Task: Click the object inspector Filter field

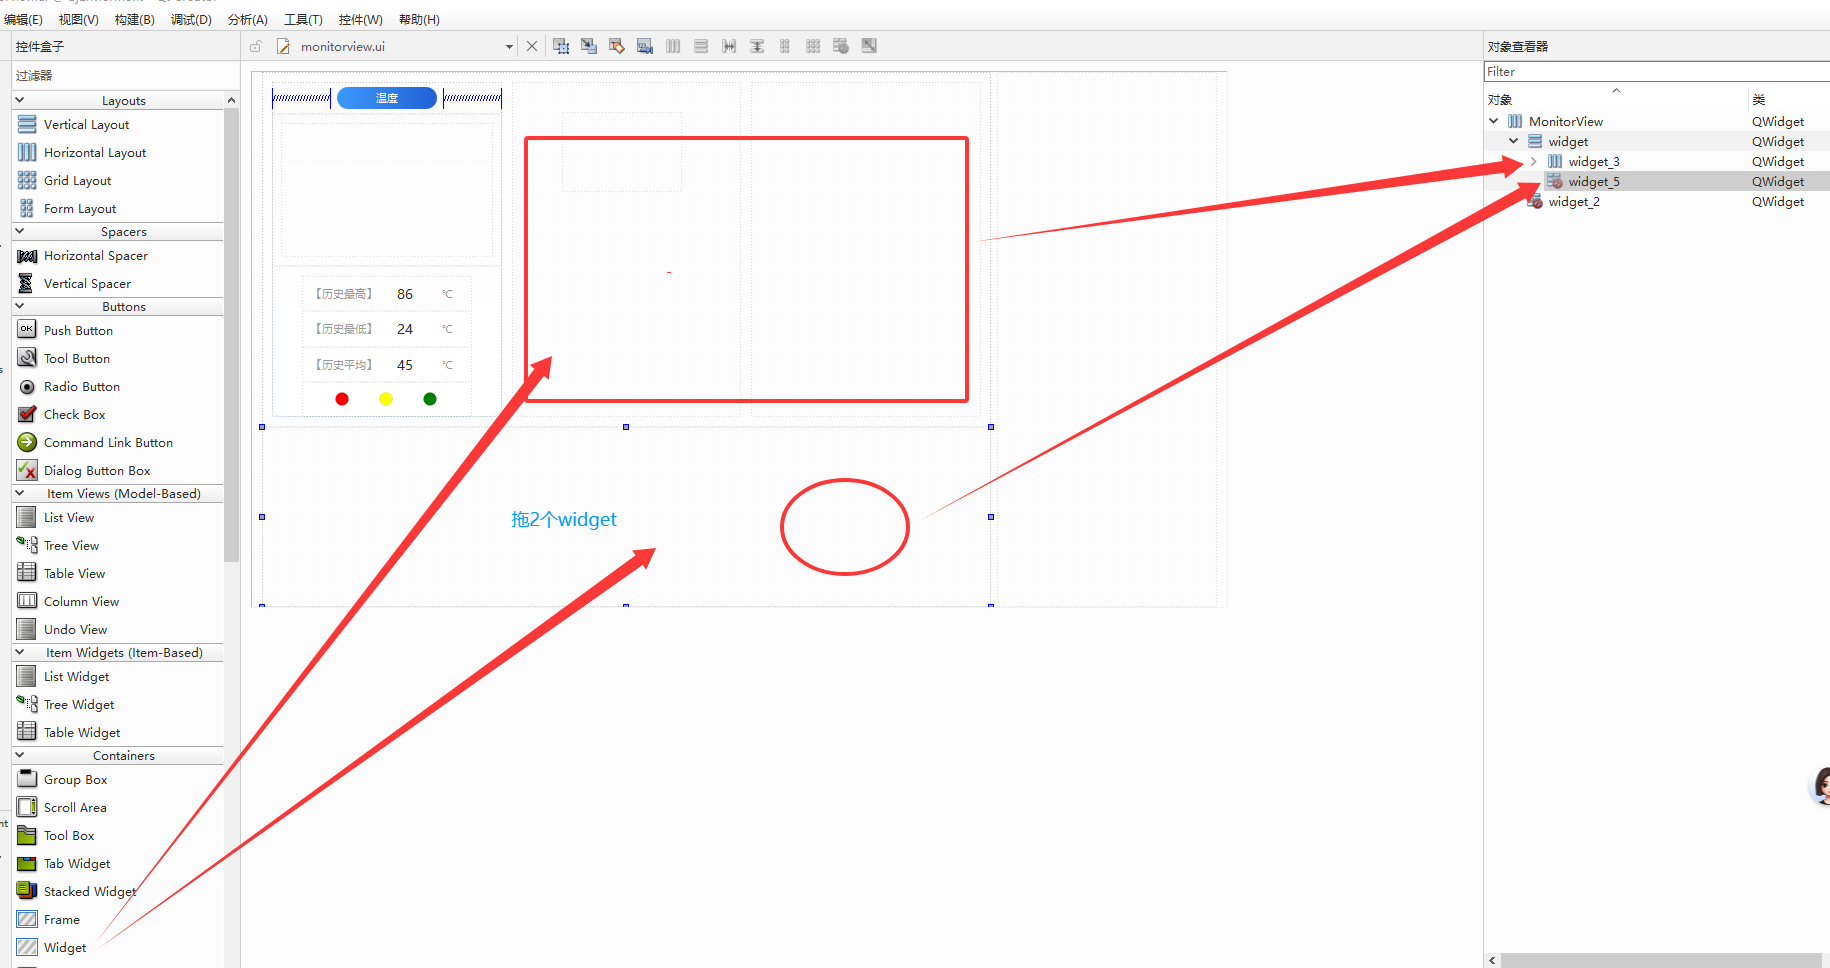Action: (x=1657, y=72)
